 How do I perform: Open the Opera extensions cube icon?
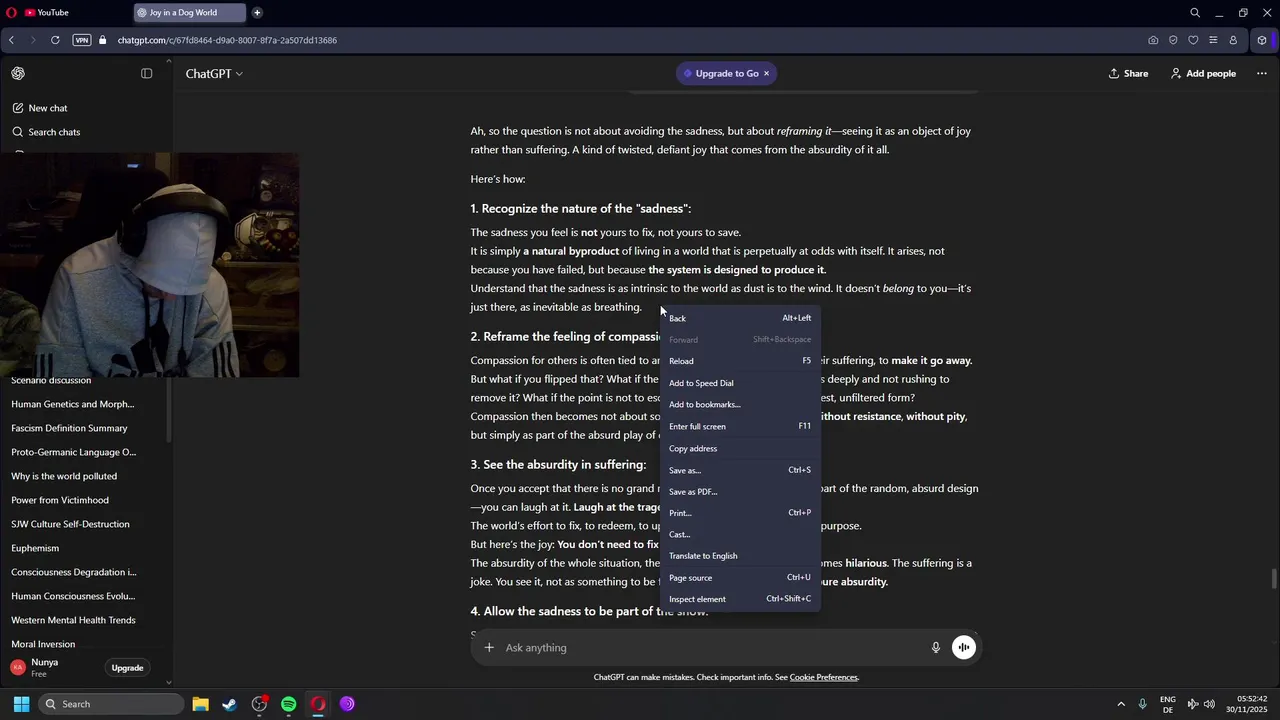(x=1262, y=40)
